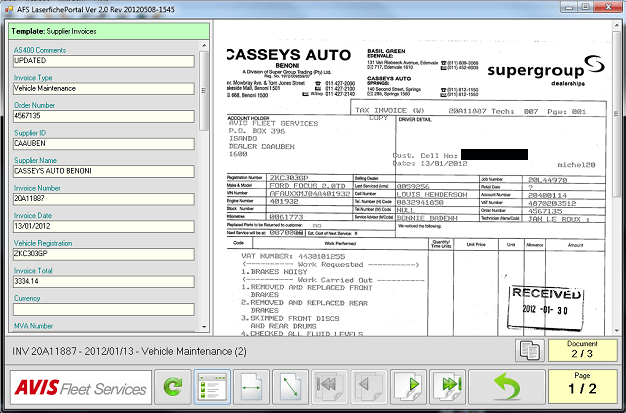Click the document viewer scroll up arrow
Viewport: 626px width, 413px height.
point(616,26)
